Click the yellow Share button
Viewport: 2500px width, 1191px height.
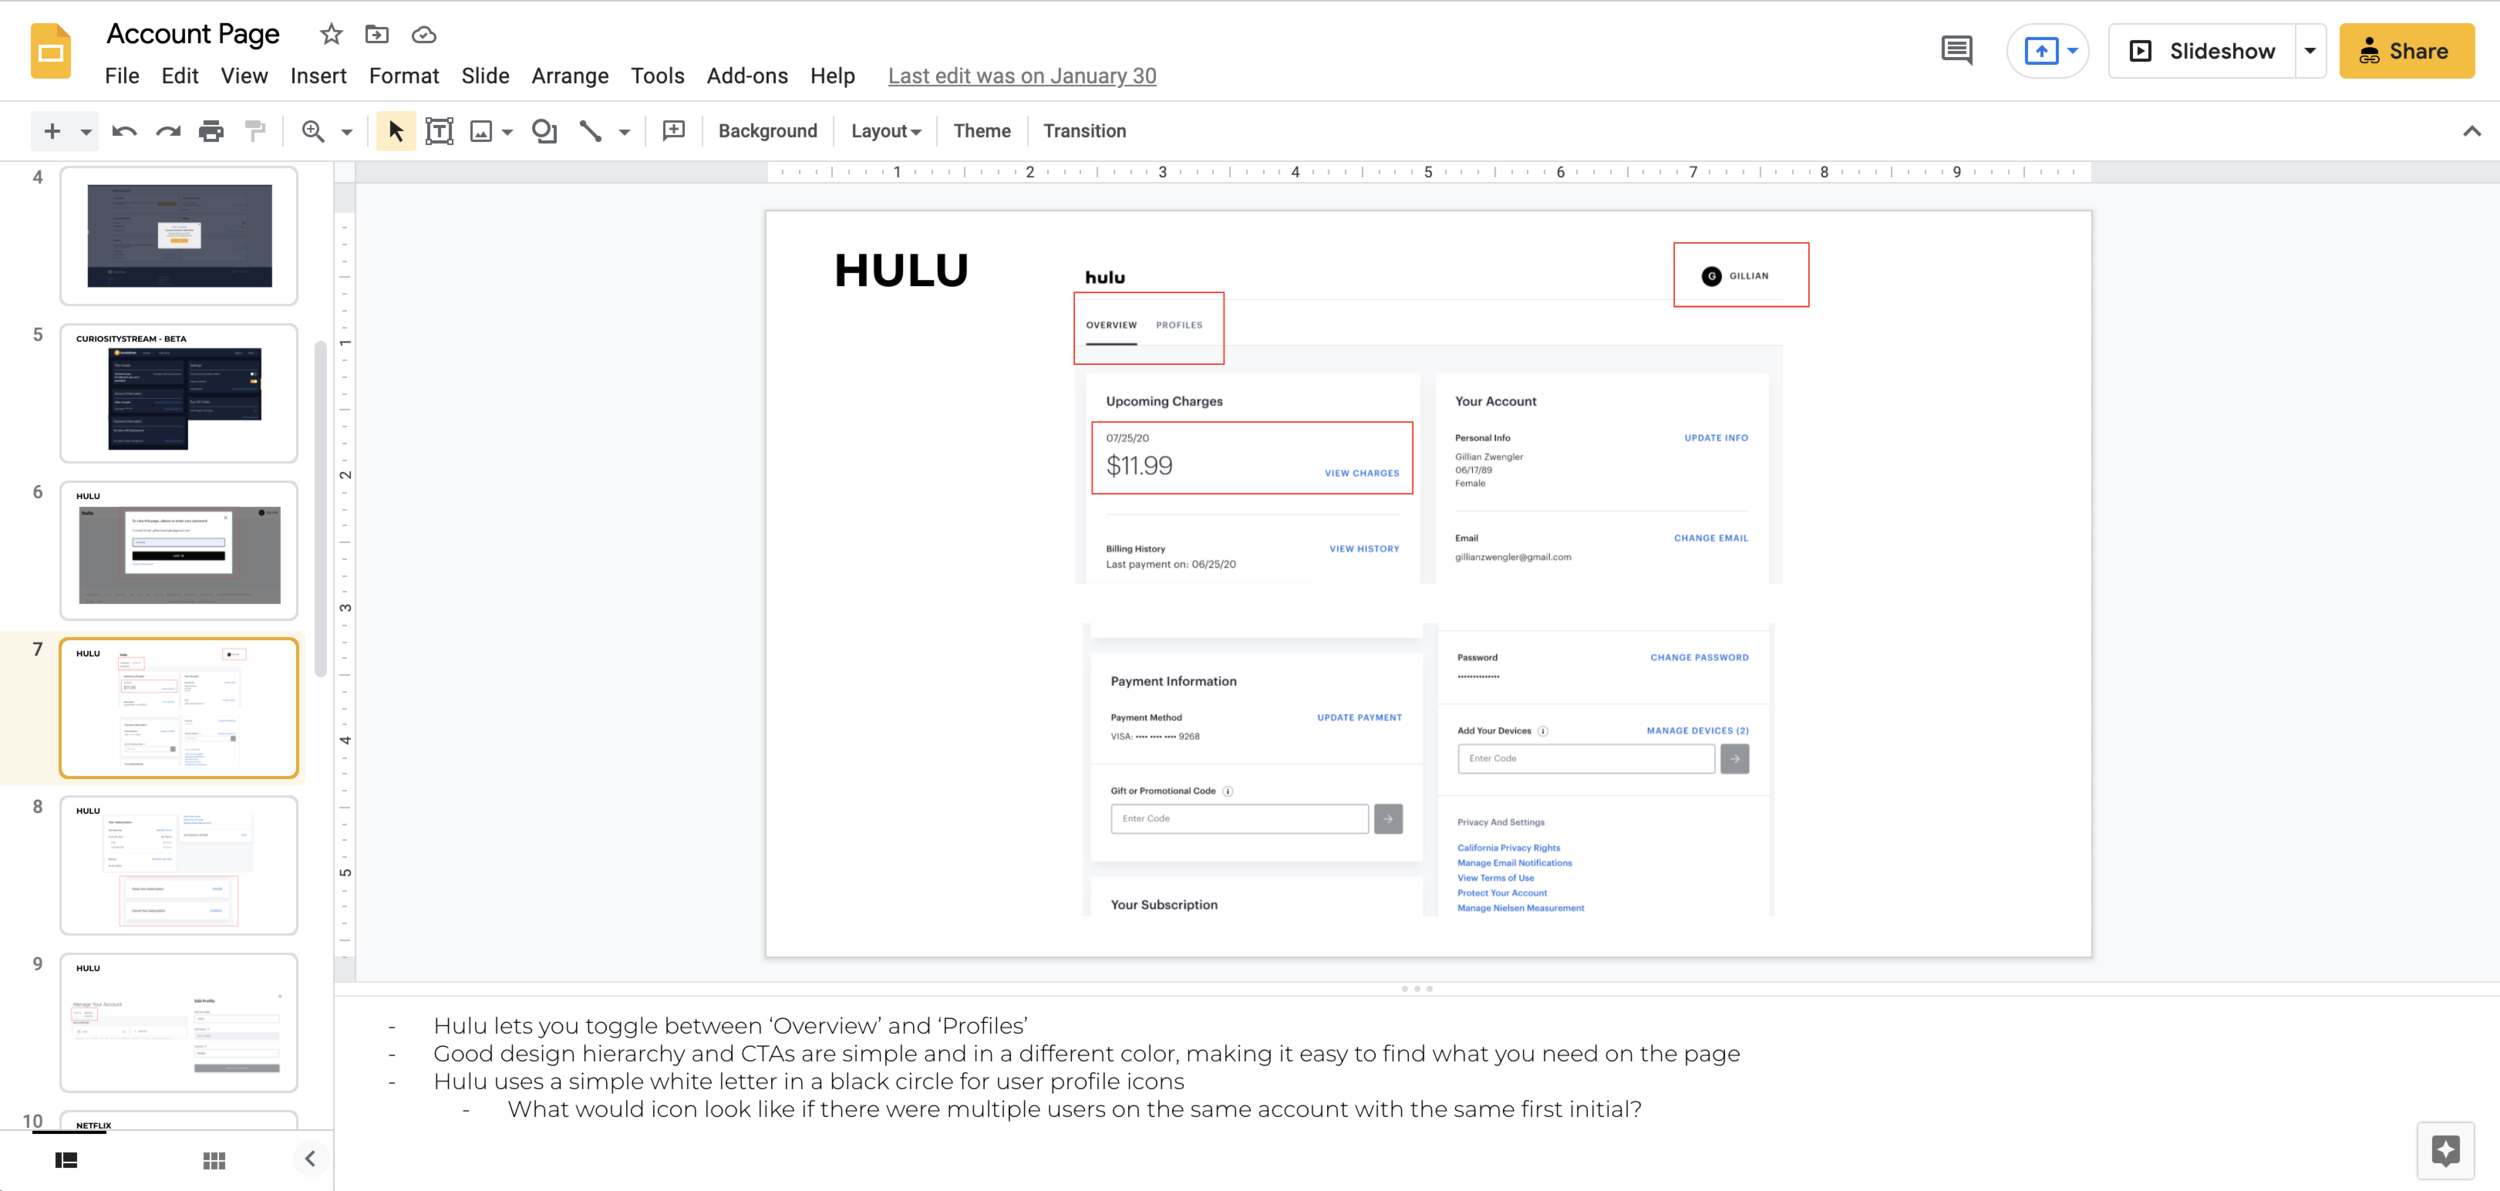click(x=2406, y=51)
